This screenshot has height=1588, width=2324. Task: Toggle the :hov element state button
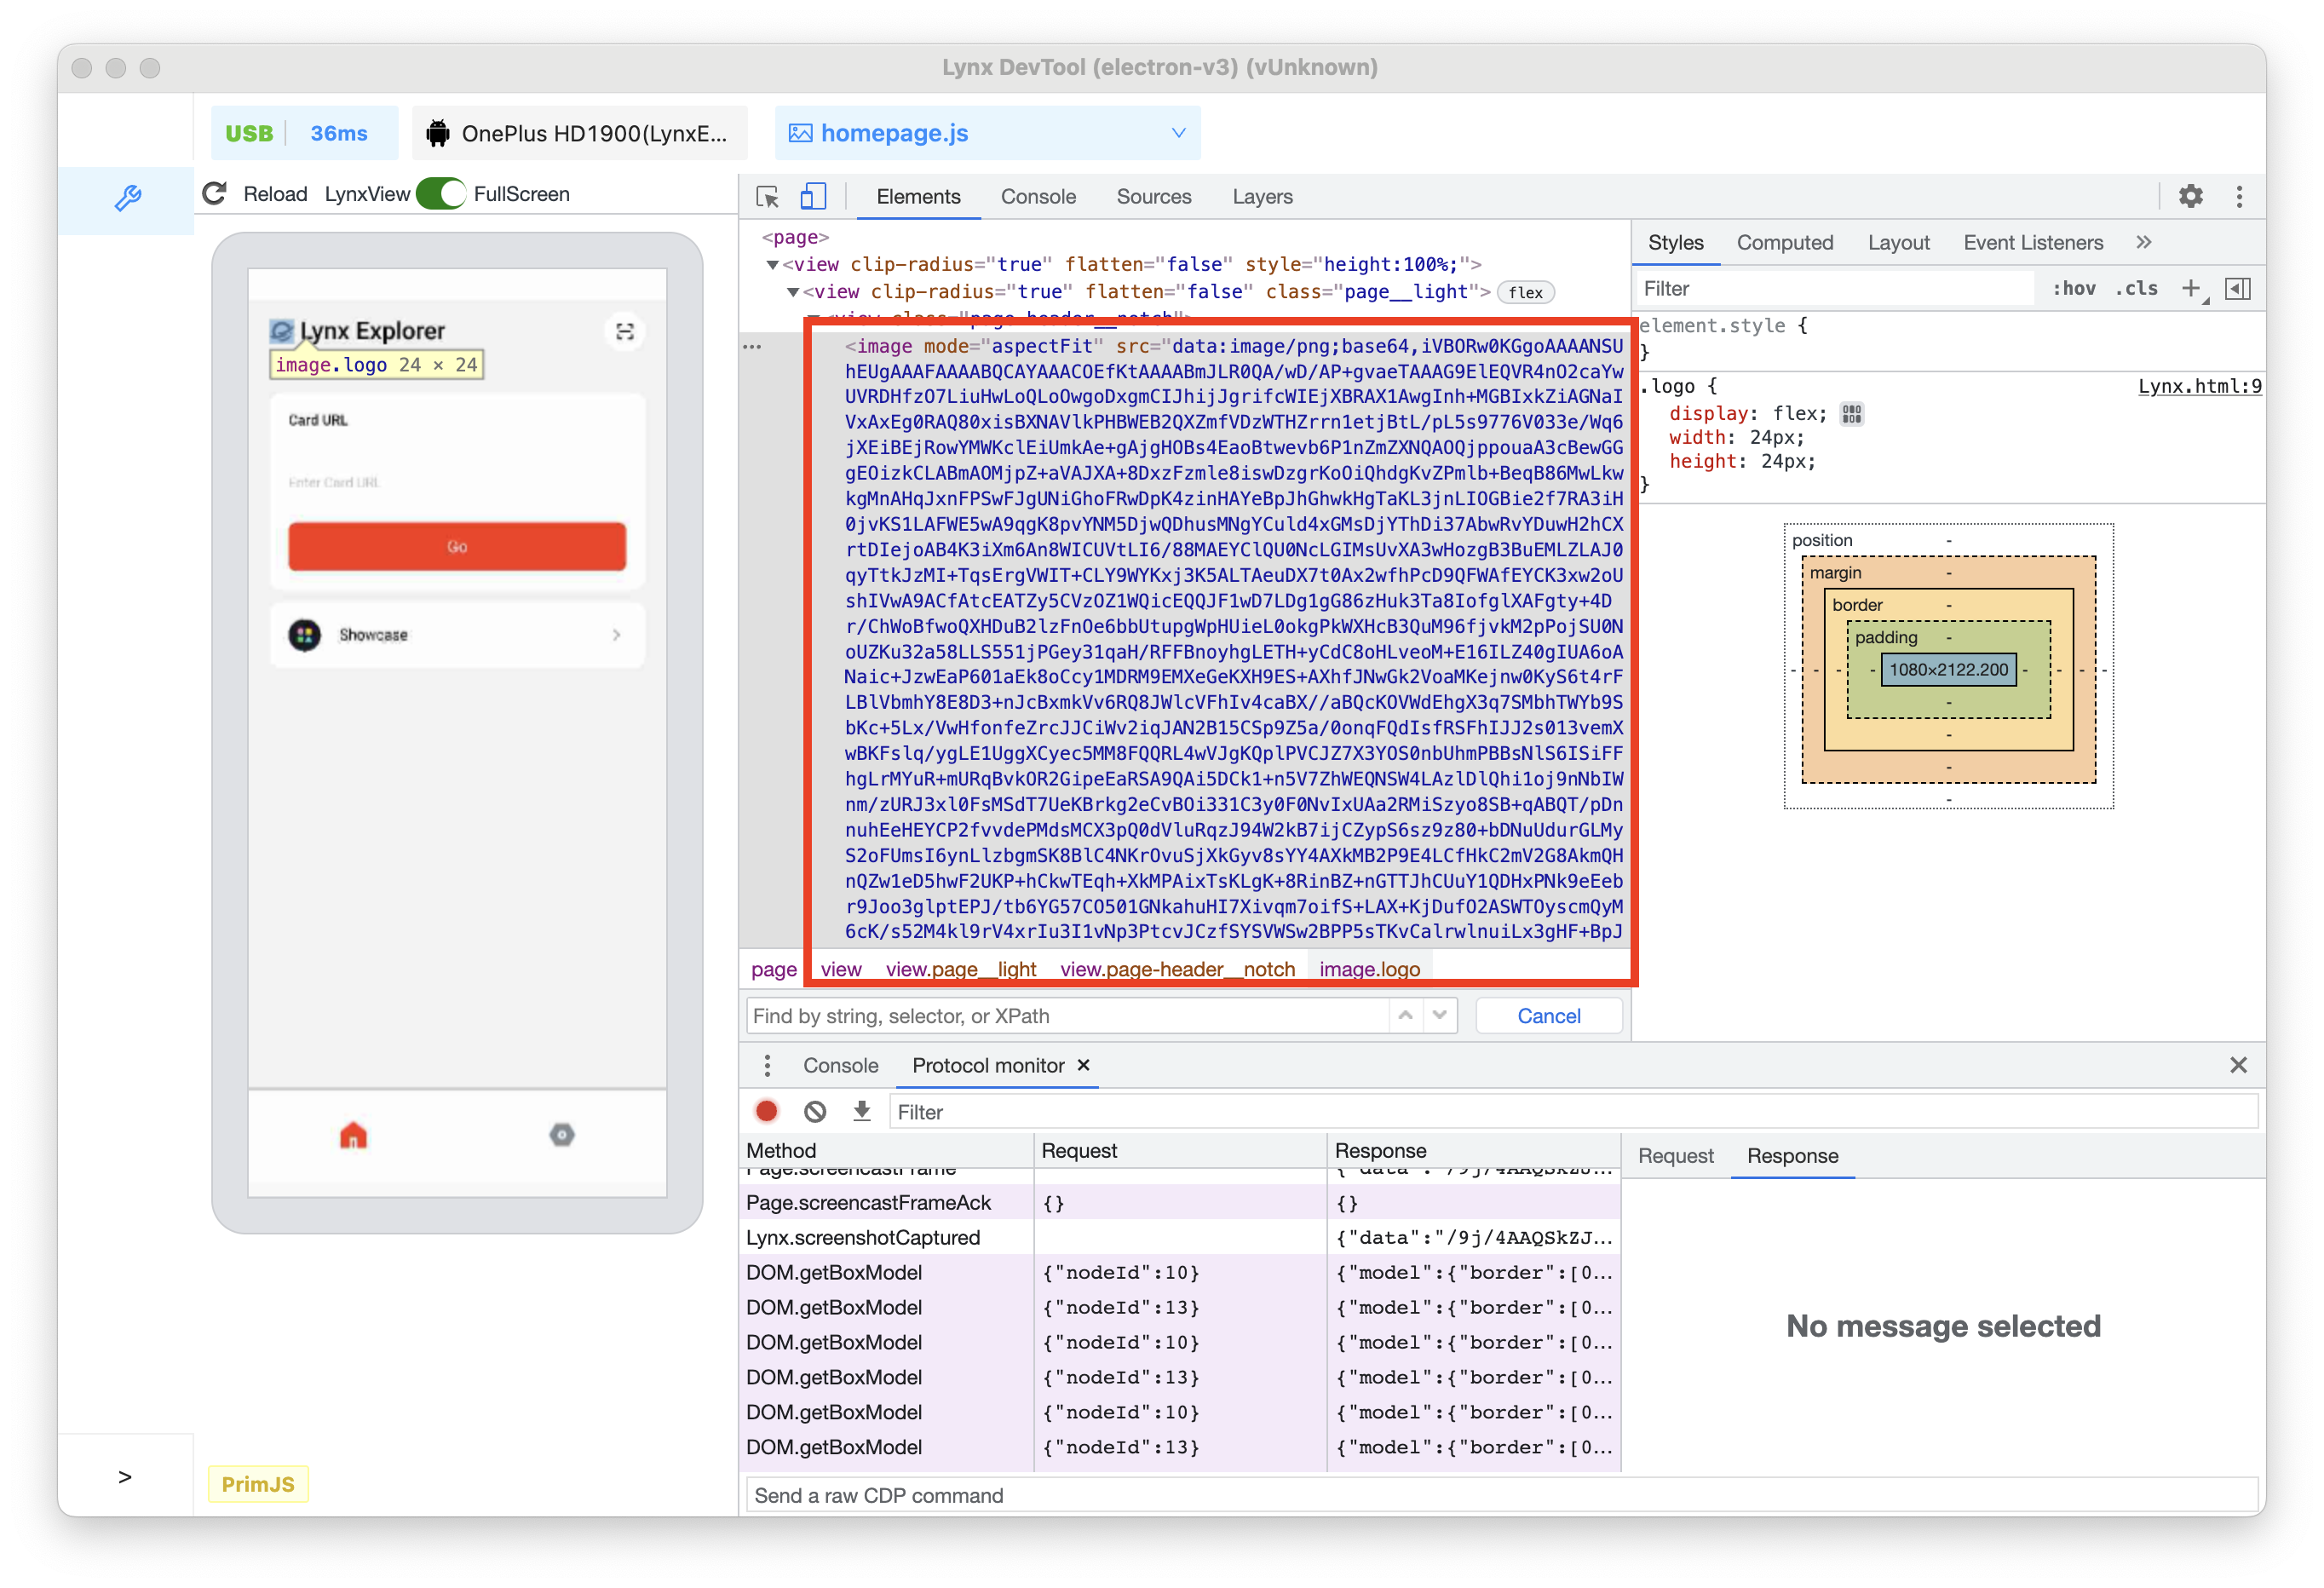click(x=2073, y=289)
